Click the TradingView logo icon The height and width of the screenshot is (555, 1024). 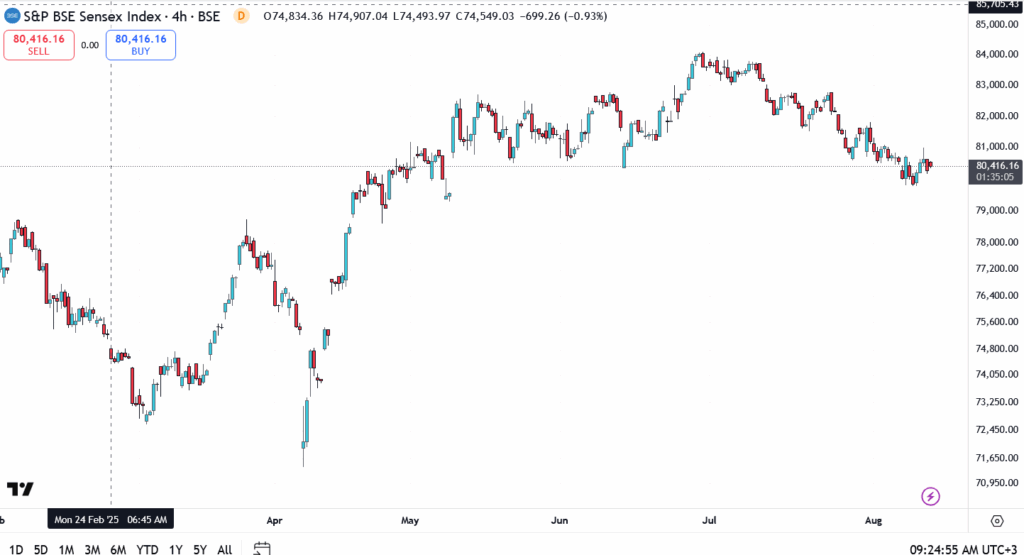click(x=20, y=489)
